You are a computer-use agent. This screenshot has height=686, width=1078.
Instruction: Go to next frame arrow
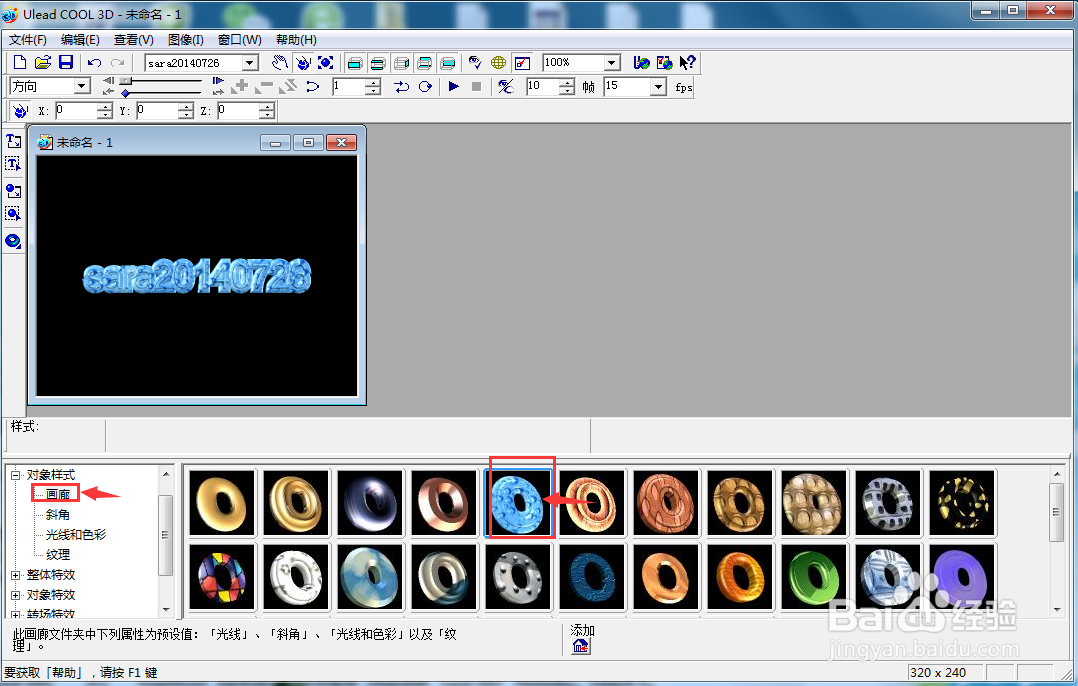[x=218, y=81]
